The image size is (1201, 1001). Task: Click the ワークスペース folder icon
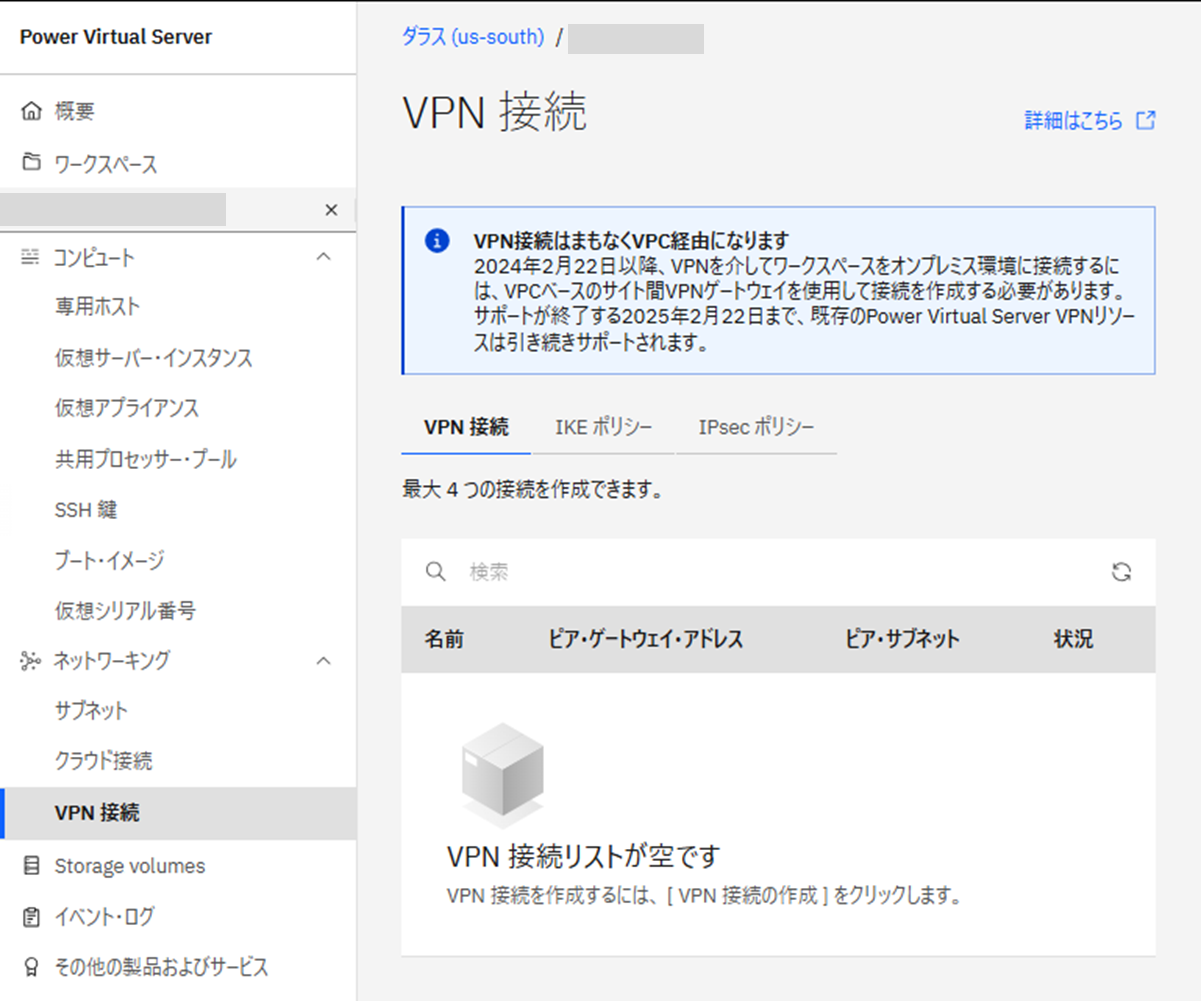point(32,164)
